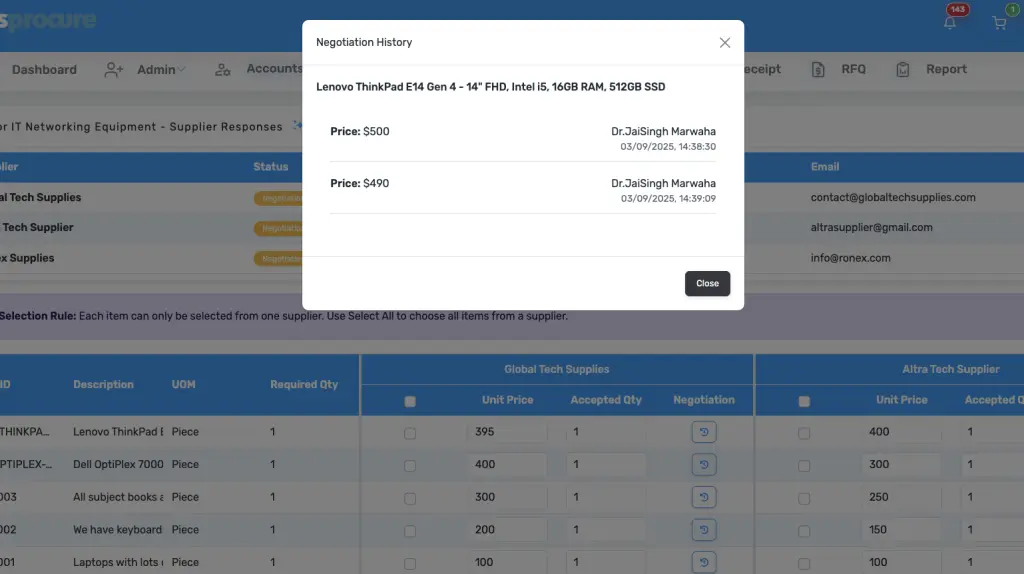Tick Global Tech checkbox for Lenovo ThinkPad row

click(409, 433)
